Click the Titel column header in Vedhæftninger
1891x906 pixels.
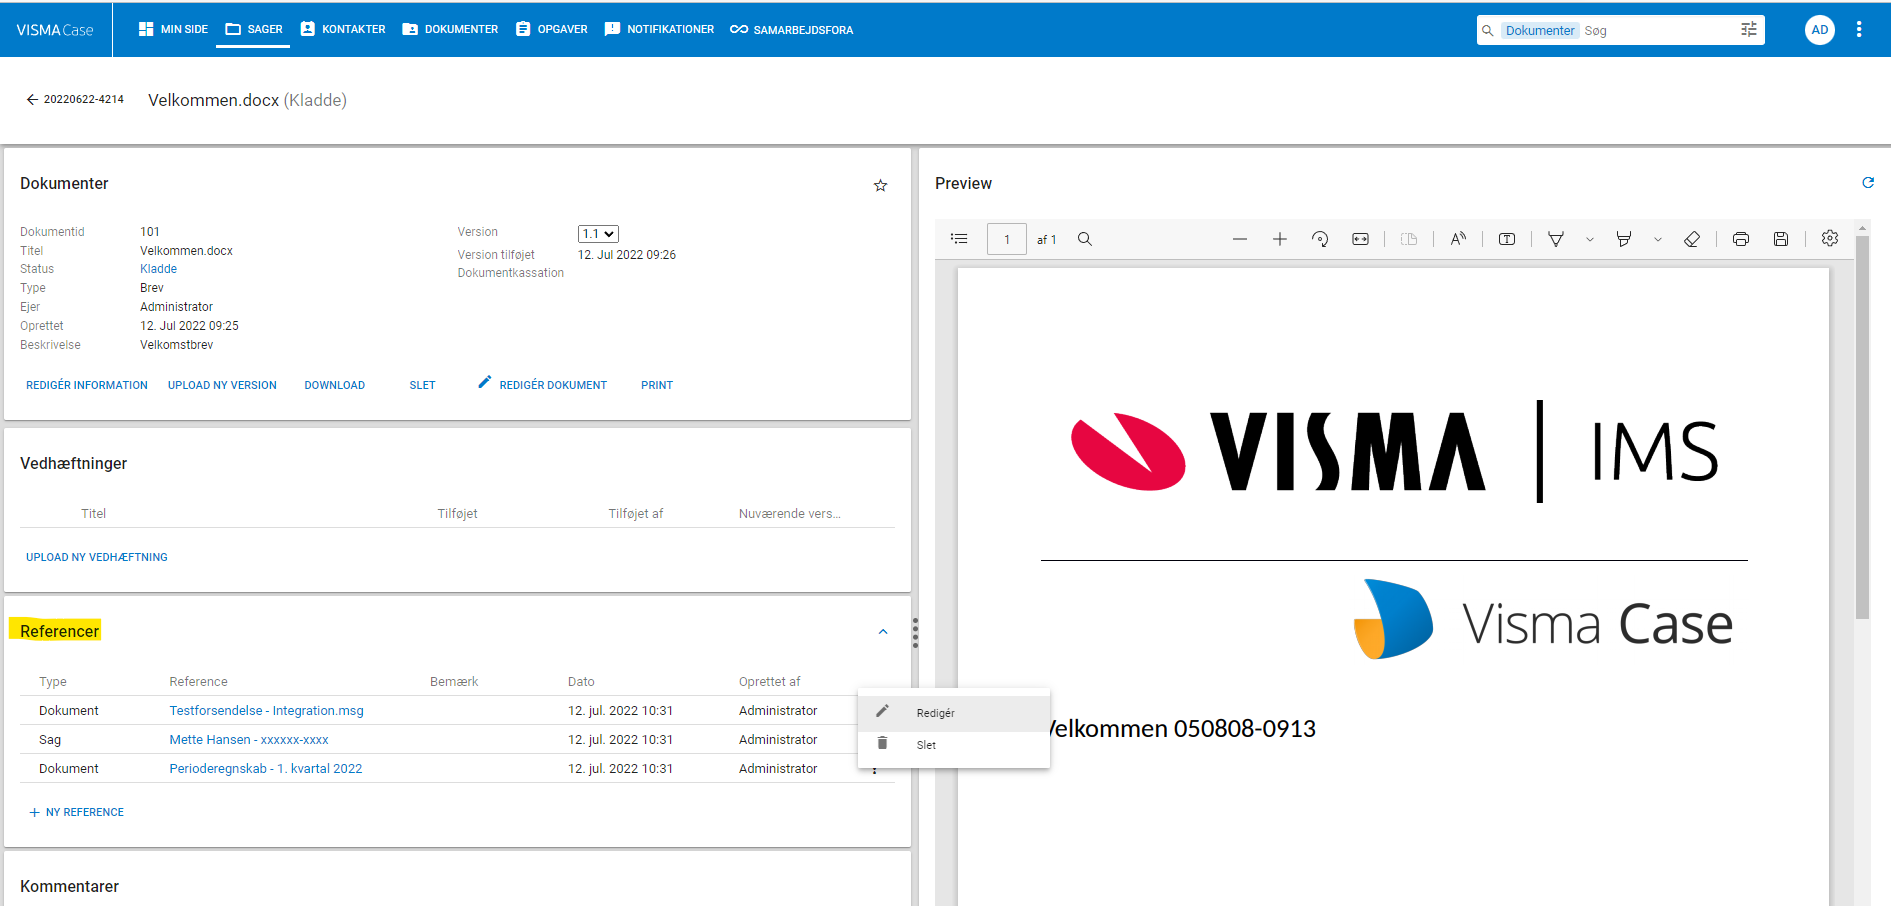pos(94,514)
